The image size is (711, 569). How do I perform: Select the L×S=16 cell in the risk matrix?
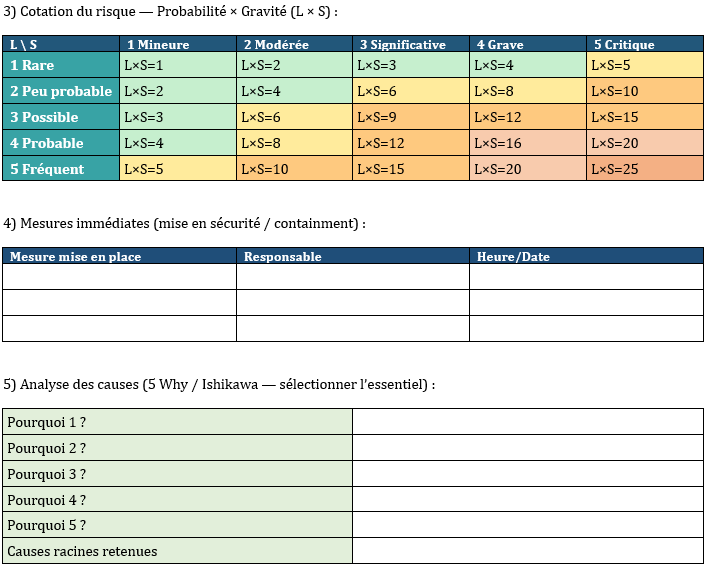[x=527, y=143]
